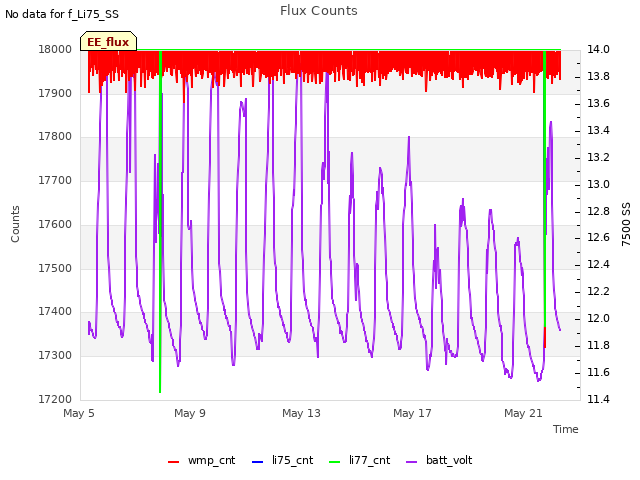Click the 13.0 right axis tick value
Screen dimensions: 640x480
[x=598, y=184]
